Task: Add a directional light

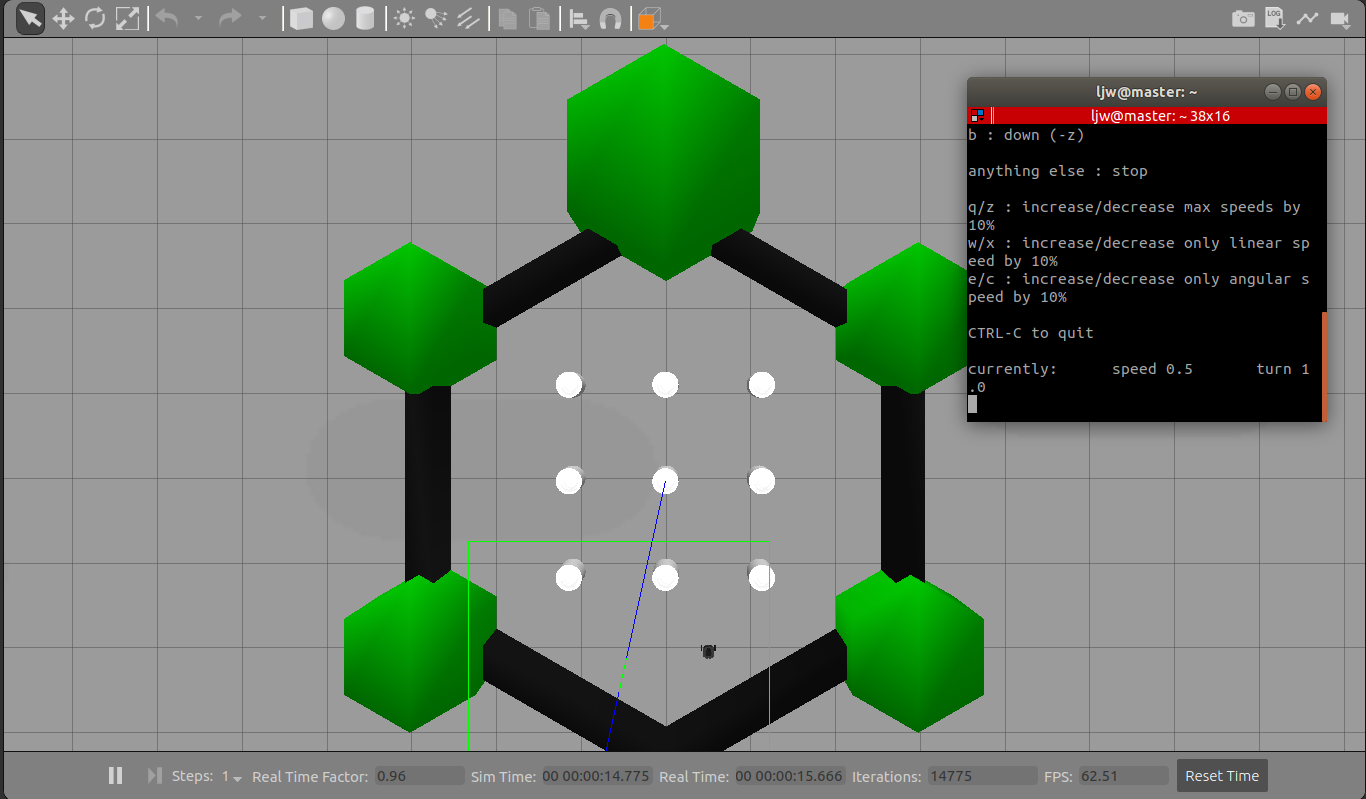Action: coord(467,18)
